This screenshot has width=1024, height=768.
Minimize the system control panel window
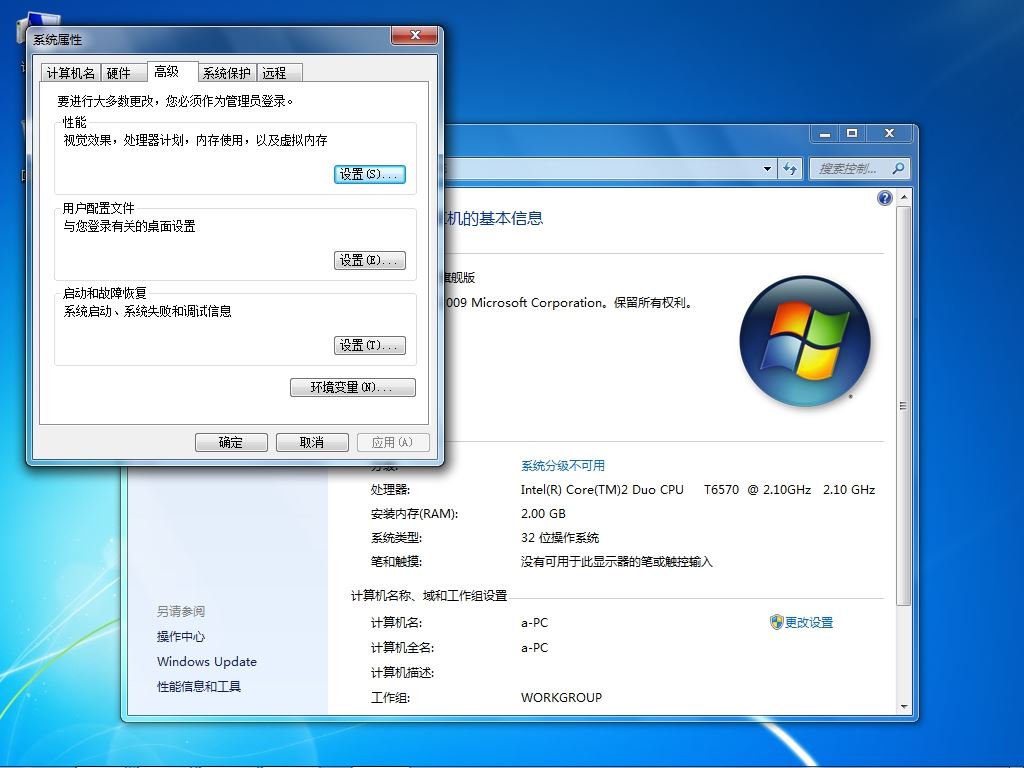click(x=825, y=133)
